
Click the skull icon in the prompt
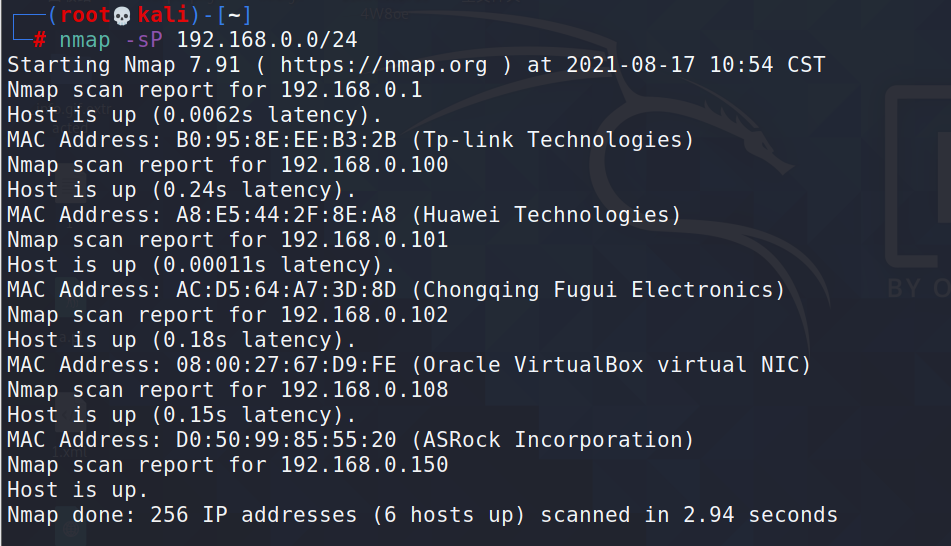[122, 15]
